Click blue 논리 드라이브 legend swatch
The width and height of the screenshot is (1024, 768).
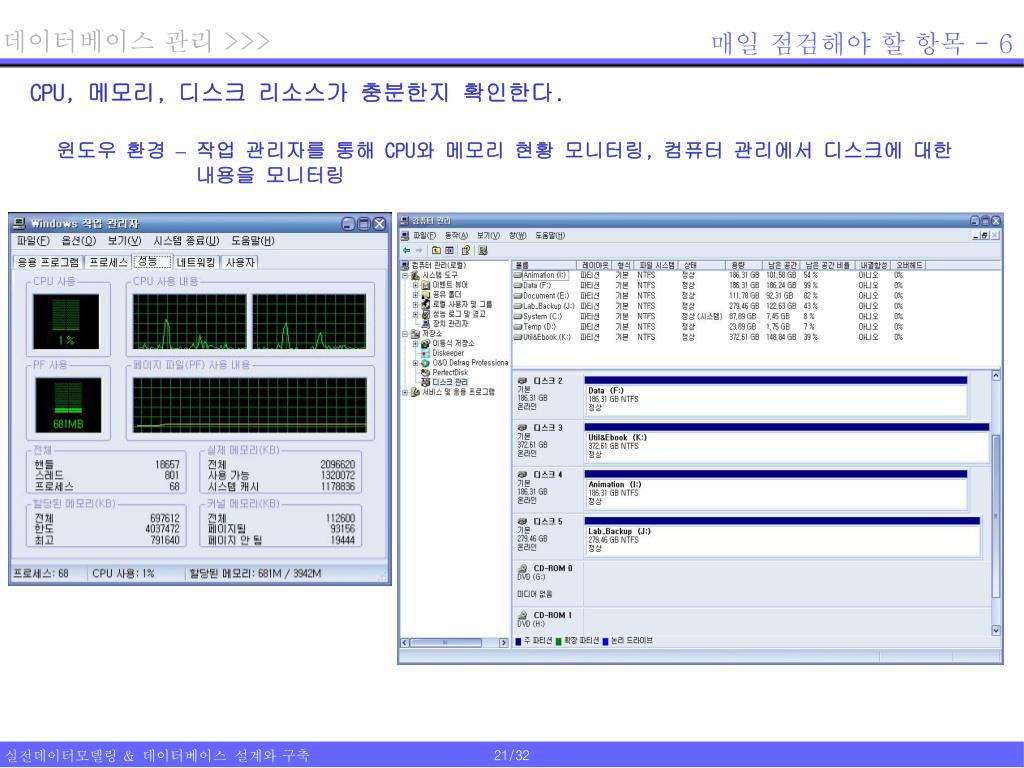click(605, 641)
